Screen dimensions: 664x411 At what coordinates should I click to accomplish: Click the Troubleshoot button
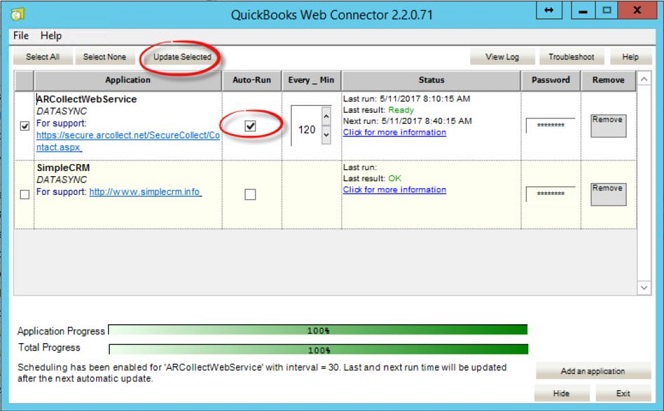pyautogui.click(x=571, y=57)
